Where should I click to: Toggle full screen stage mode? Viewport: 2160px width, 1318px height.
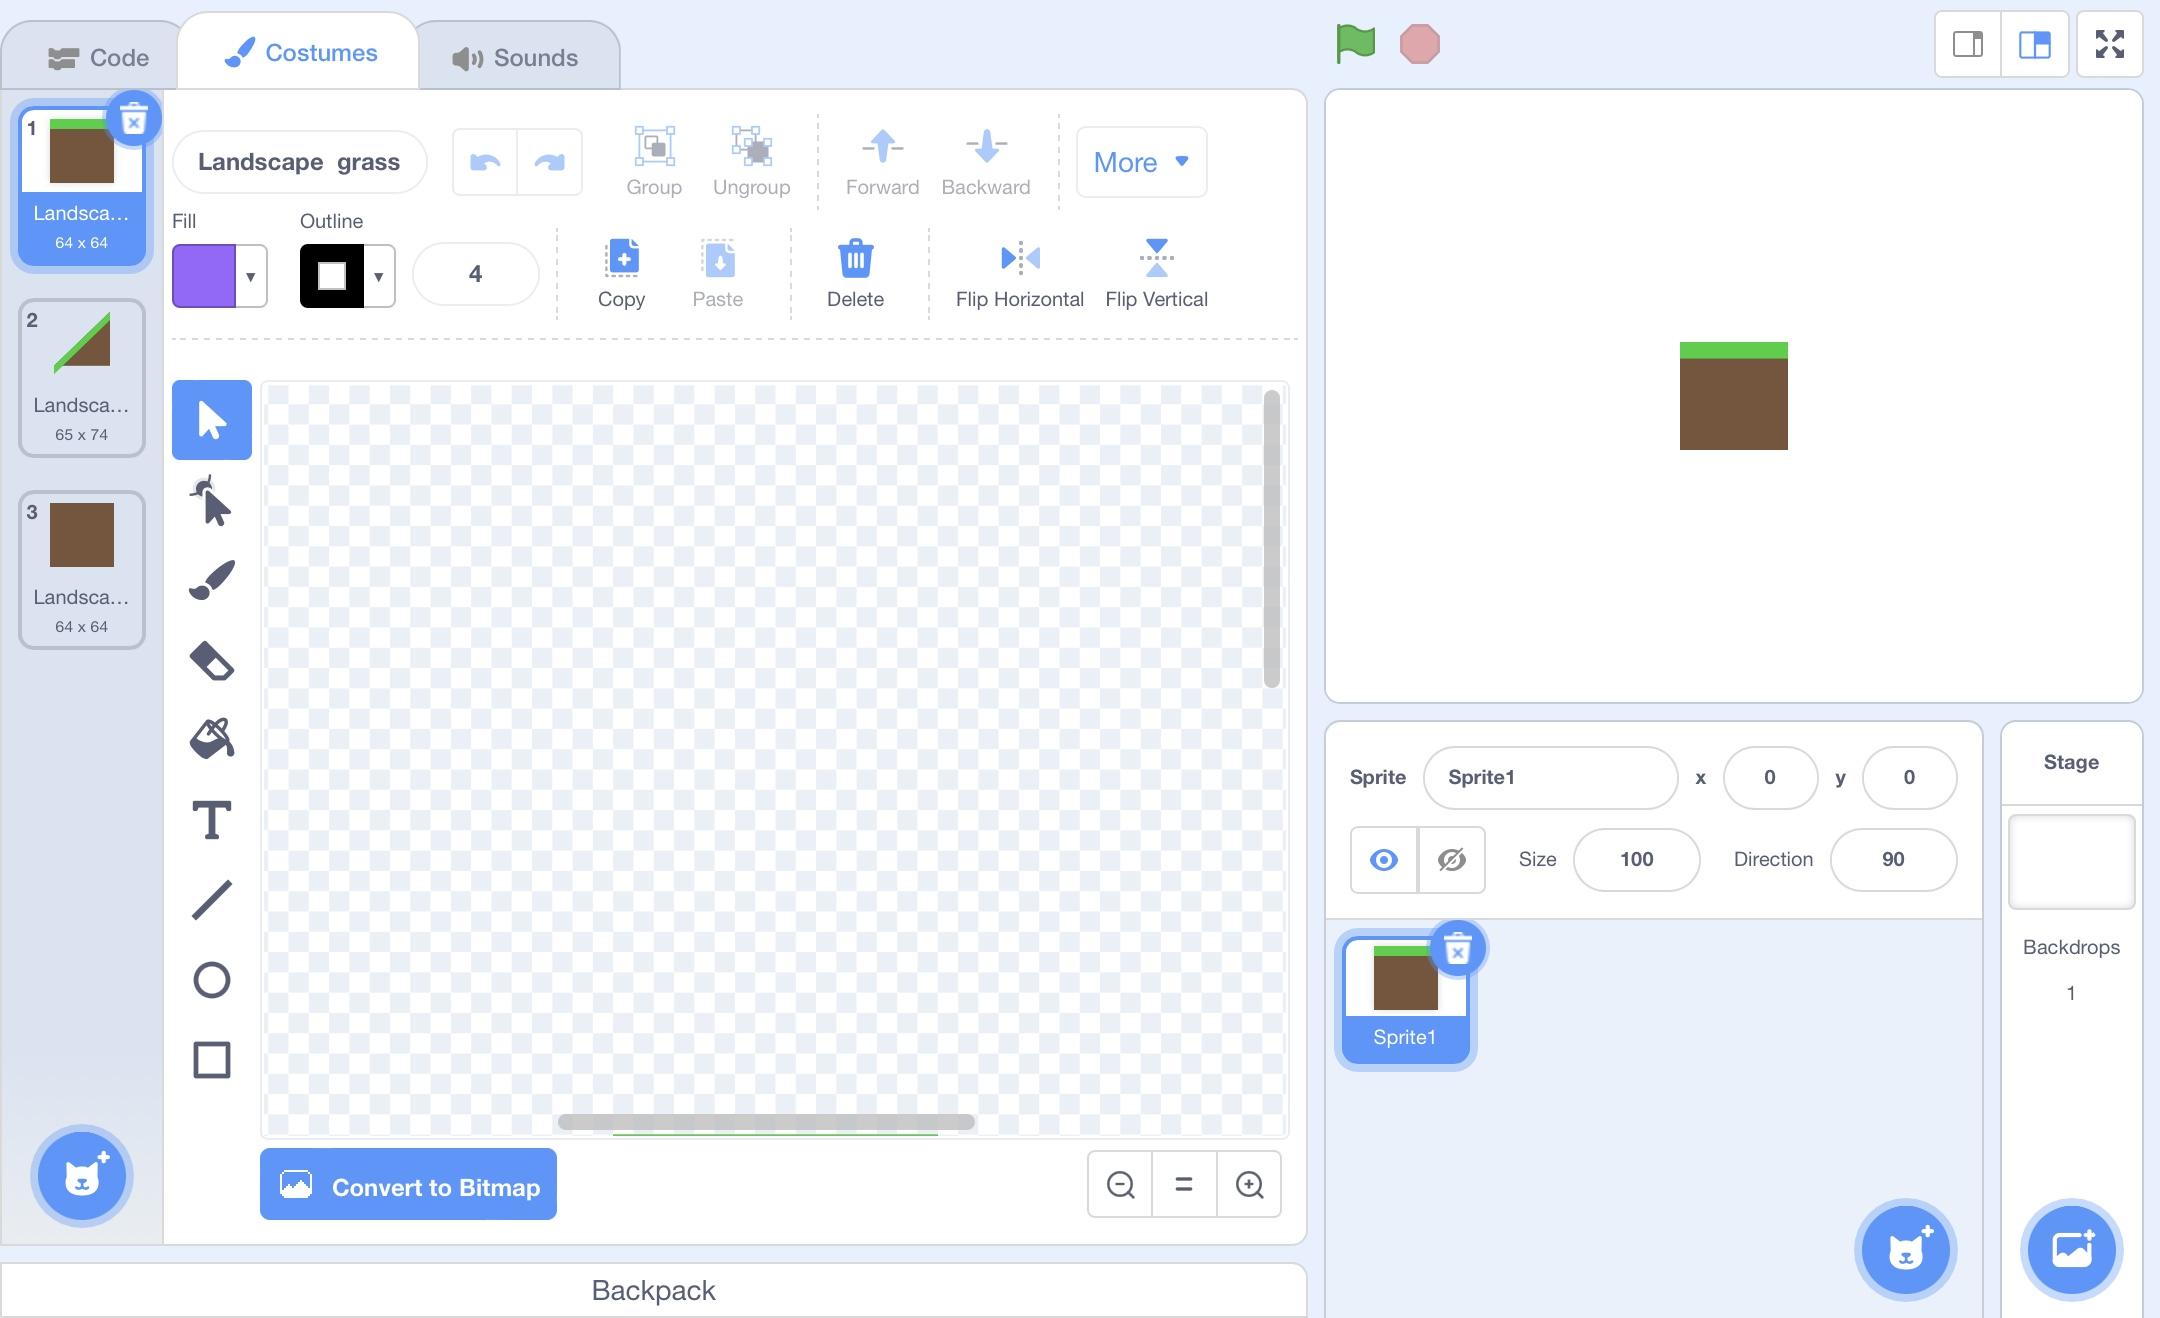(2109, 44)
